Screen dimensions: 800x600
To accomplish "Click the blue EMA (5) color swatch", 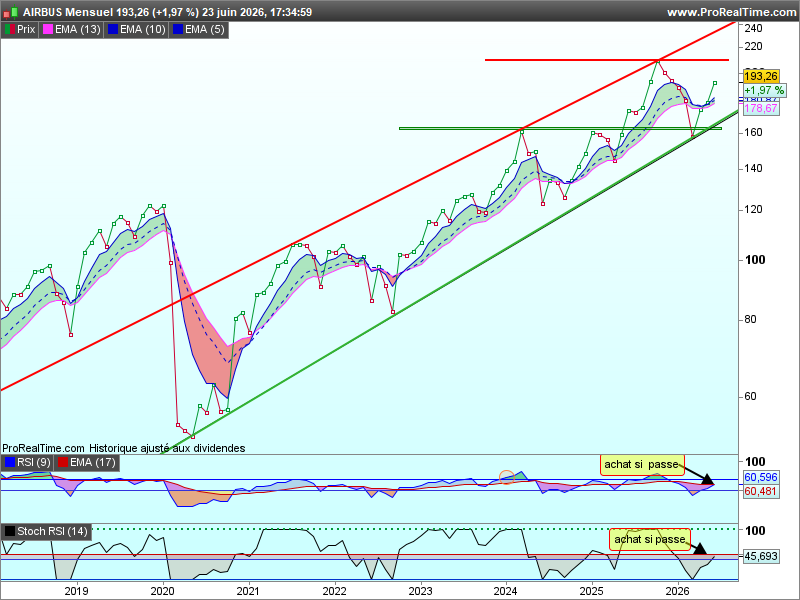I will coord(178,30).
